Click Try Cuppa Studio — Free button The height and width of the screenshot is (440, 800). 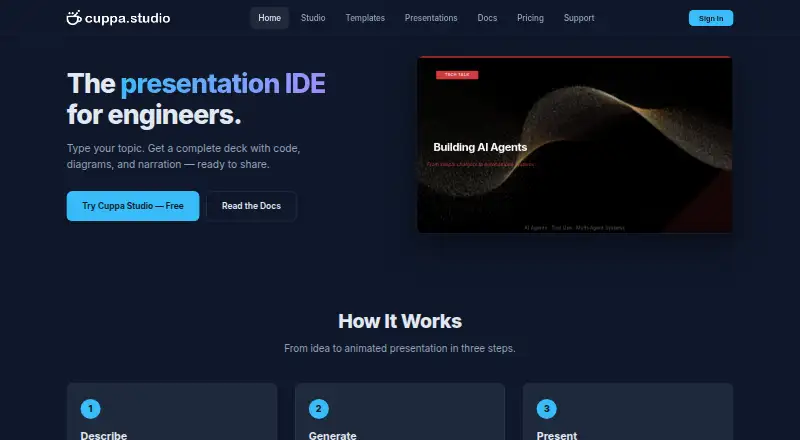pos(133,206)
